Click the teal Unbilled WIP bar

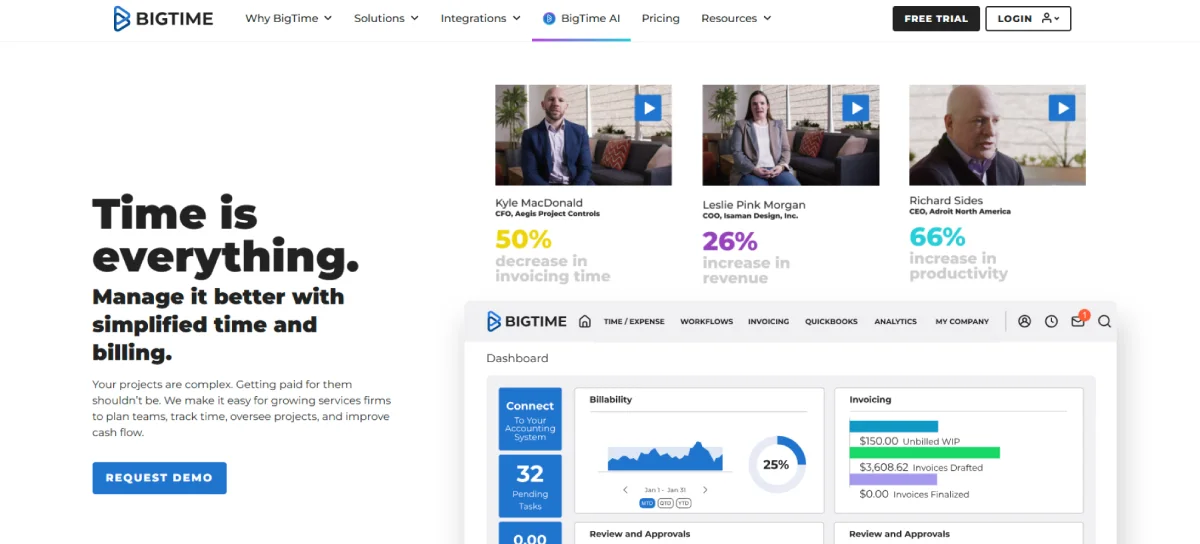pyautogui.click(x=894, y=426)
